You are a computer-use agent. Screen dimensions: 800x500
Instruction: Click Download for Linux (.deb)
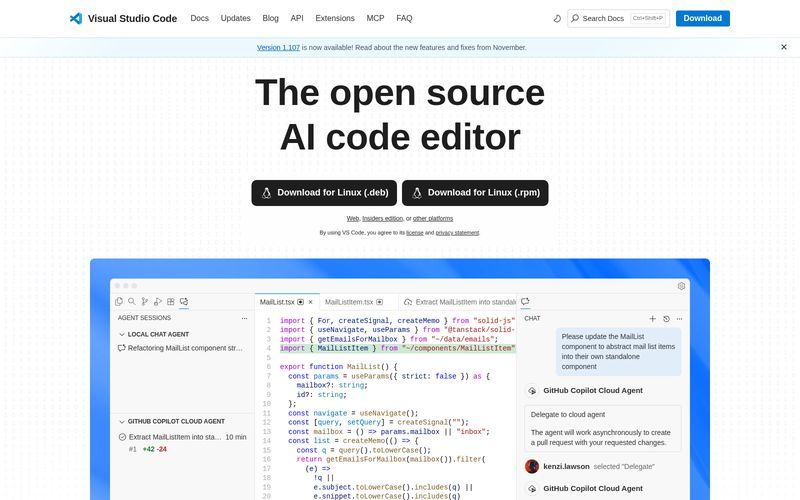[324, 193]
